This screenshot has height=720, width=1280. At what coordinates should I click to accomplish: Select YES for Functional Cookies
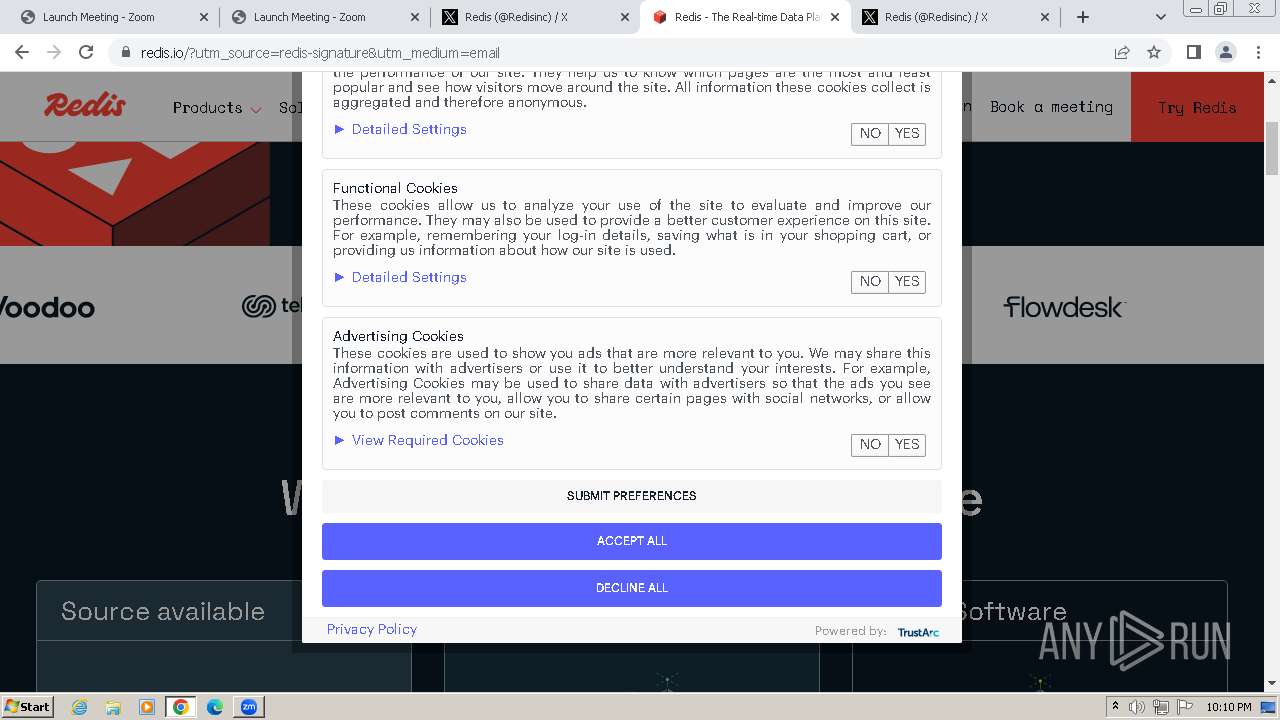pyautogui.click(x=907, y=282)
